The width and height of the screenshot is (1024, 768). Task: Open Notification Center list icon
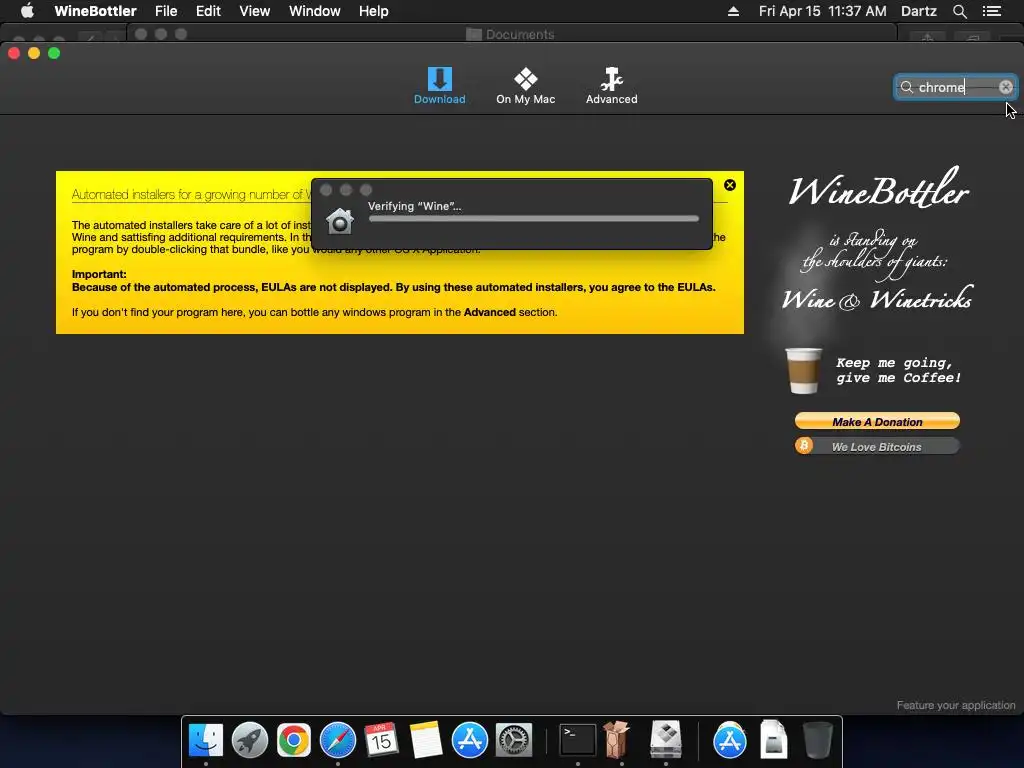(x=992, y=11)
